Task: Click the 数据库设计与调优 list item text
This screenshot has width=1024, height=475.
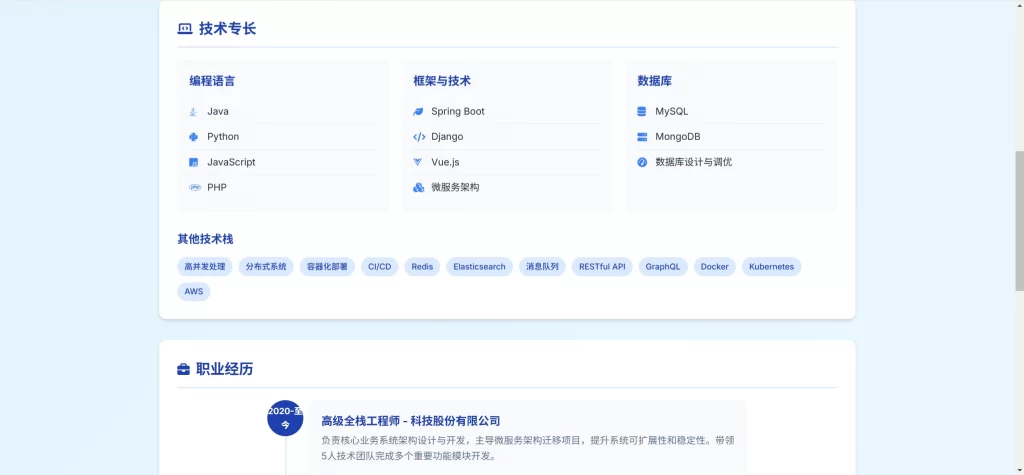Action: click(x=694, y=162)
